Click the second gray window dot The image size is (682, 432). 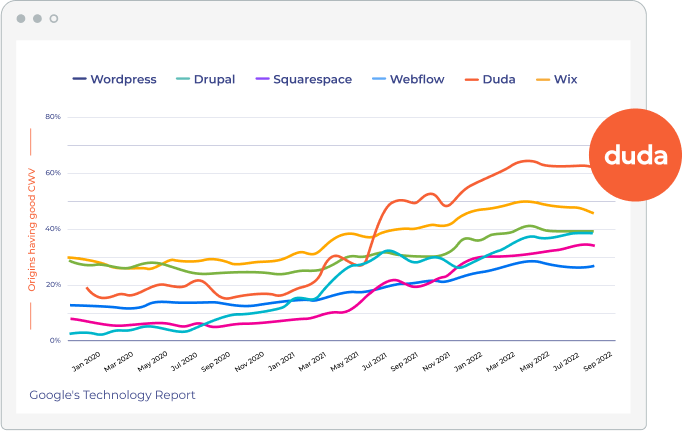[x=37, y=19]
